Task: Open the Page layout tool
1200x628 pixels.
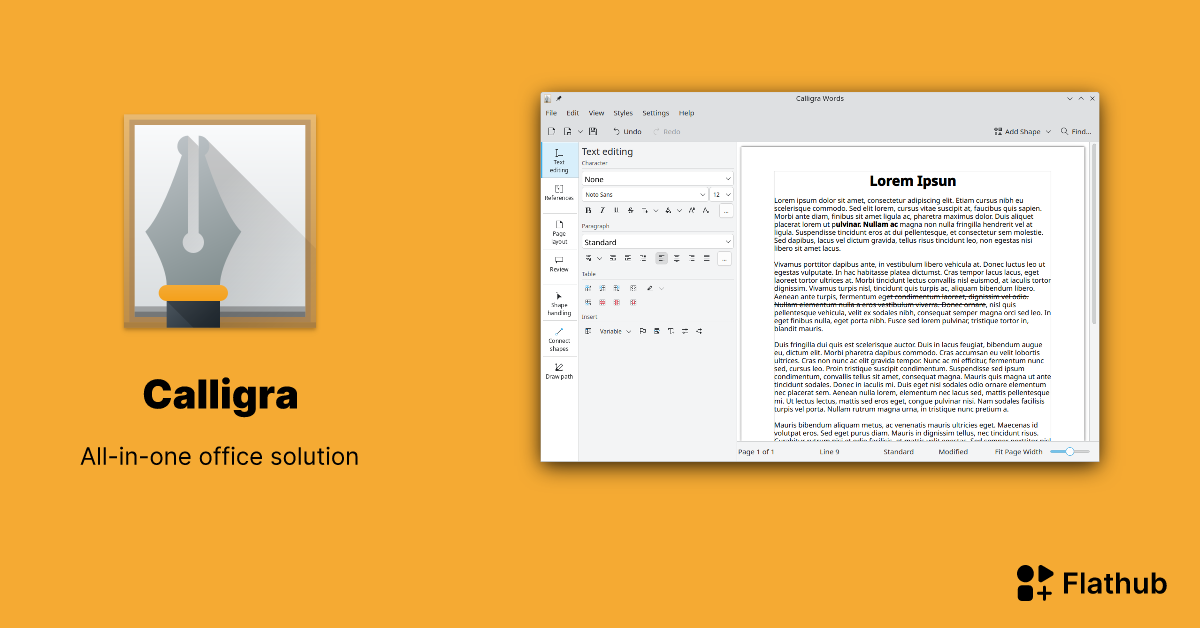Action: tap(559, 231)
